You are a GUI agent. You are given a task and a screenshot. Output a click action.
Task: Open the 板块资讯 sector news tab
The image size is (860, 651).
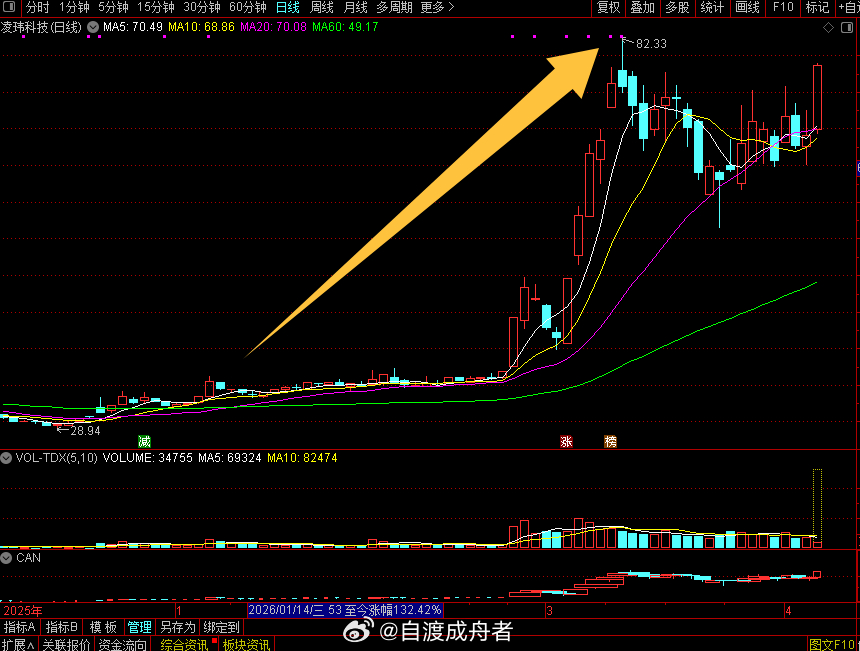coord(246,644)
